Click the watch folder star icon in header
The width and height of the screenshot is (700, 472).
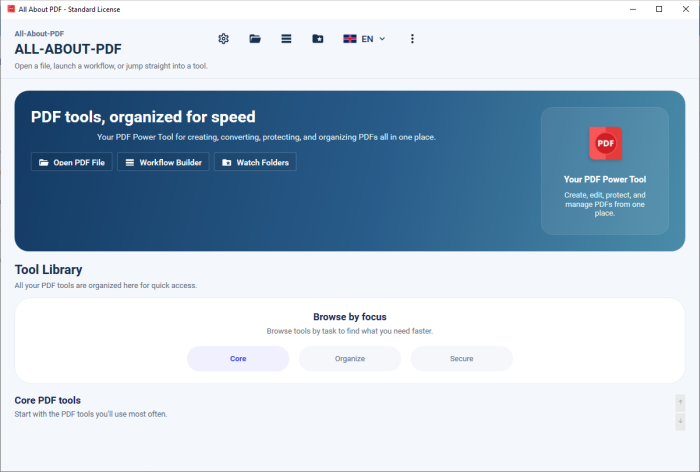coord(318,39)
